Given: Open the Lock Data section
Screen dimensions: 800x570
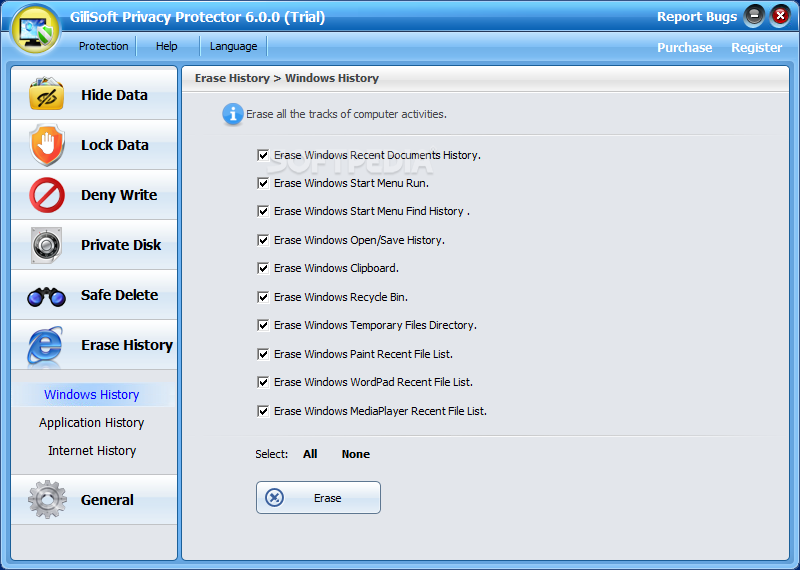Looking at the screenshot, I should (94, 145).
